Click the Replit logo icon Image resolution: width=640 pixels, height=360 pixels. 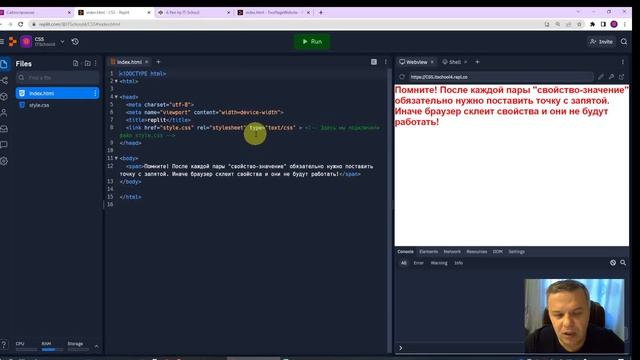pyautogui.click(x=13, y=42)
